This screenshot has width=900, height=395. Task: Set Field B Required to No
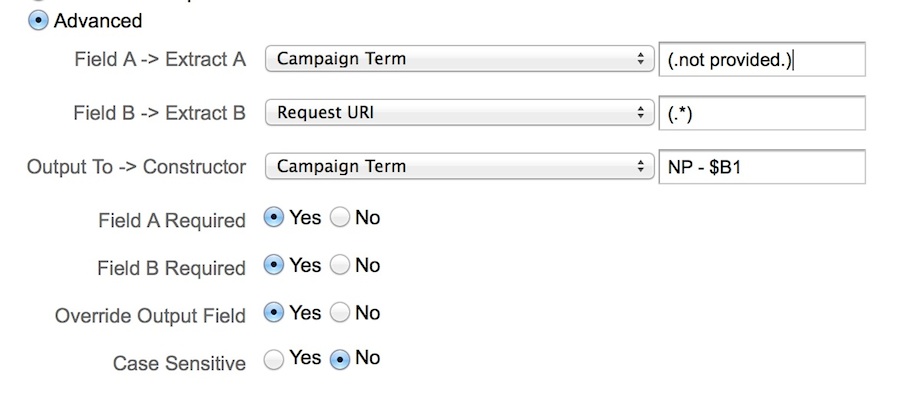point(340,265)
